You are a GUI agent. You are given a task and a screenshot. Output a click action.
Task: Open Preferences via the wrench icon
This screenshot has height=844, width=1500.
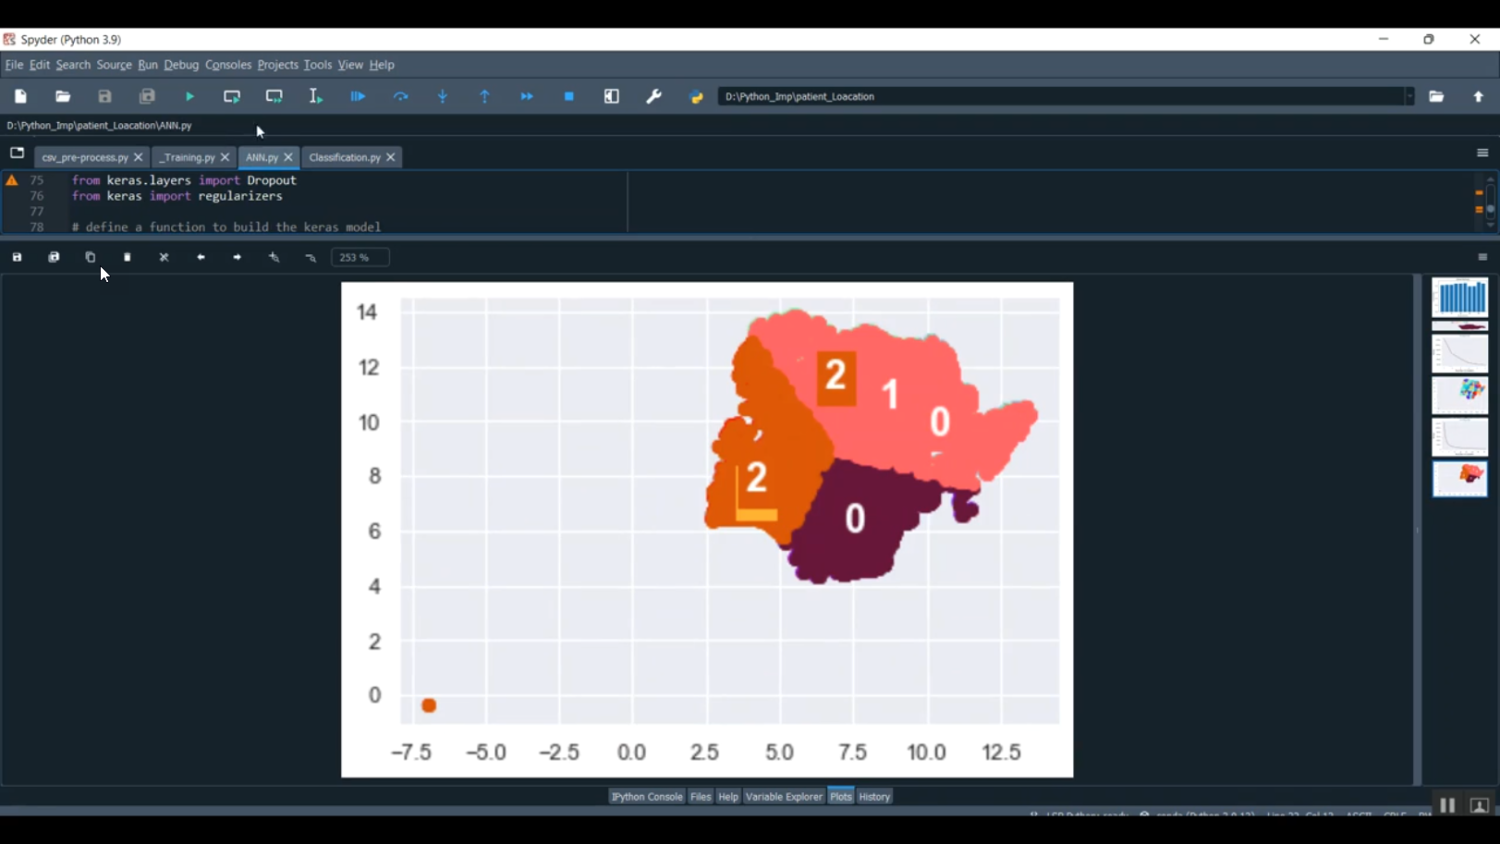(x=654, y=97)
